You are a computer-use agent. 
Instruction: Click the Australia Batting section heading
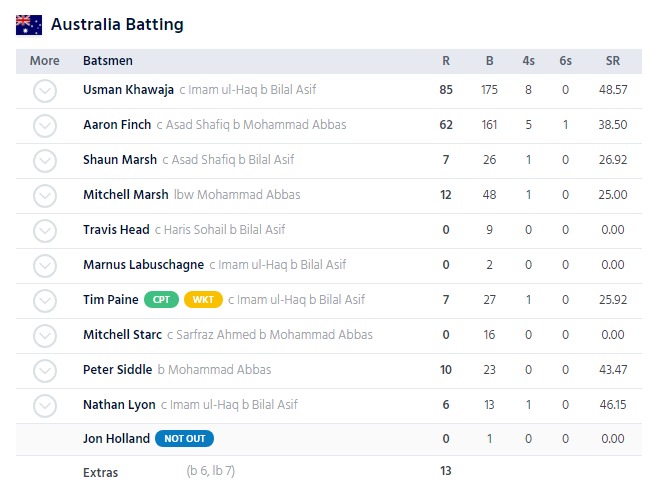tap(117, 24)
